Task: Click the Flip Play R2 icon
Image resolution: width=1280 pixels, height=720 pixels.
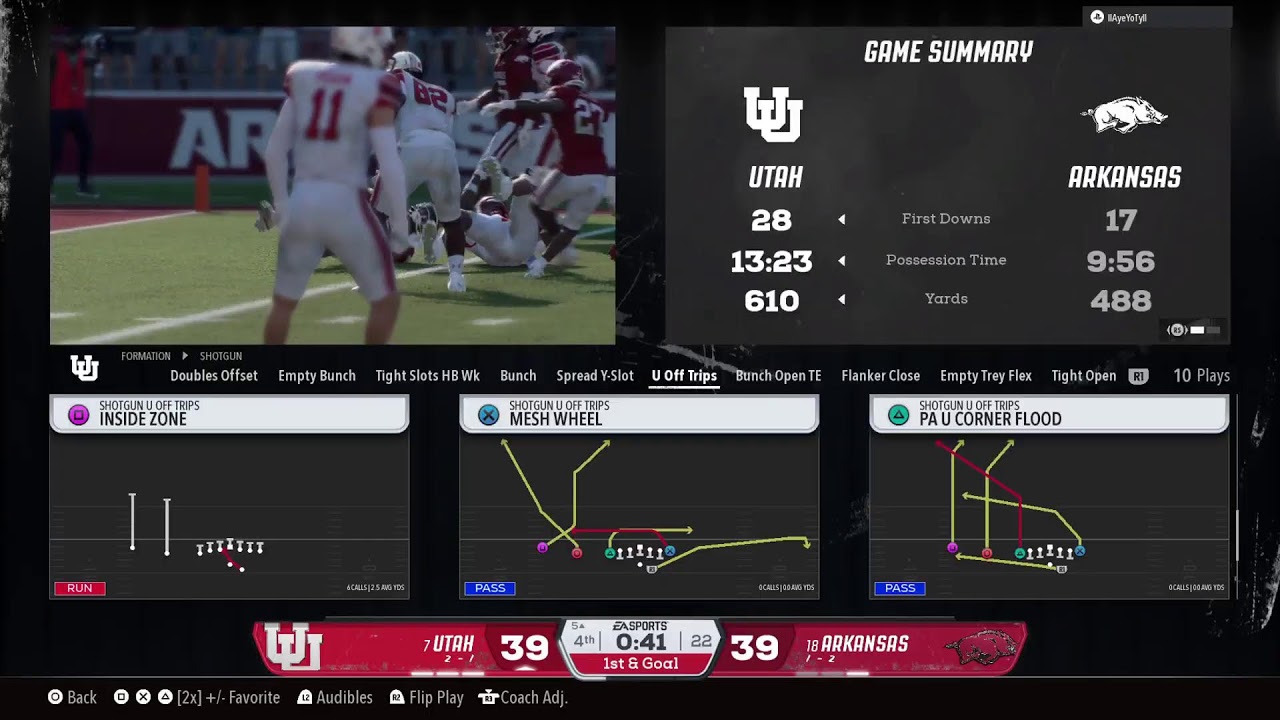Action: coord(397,697)
